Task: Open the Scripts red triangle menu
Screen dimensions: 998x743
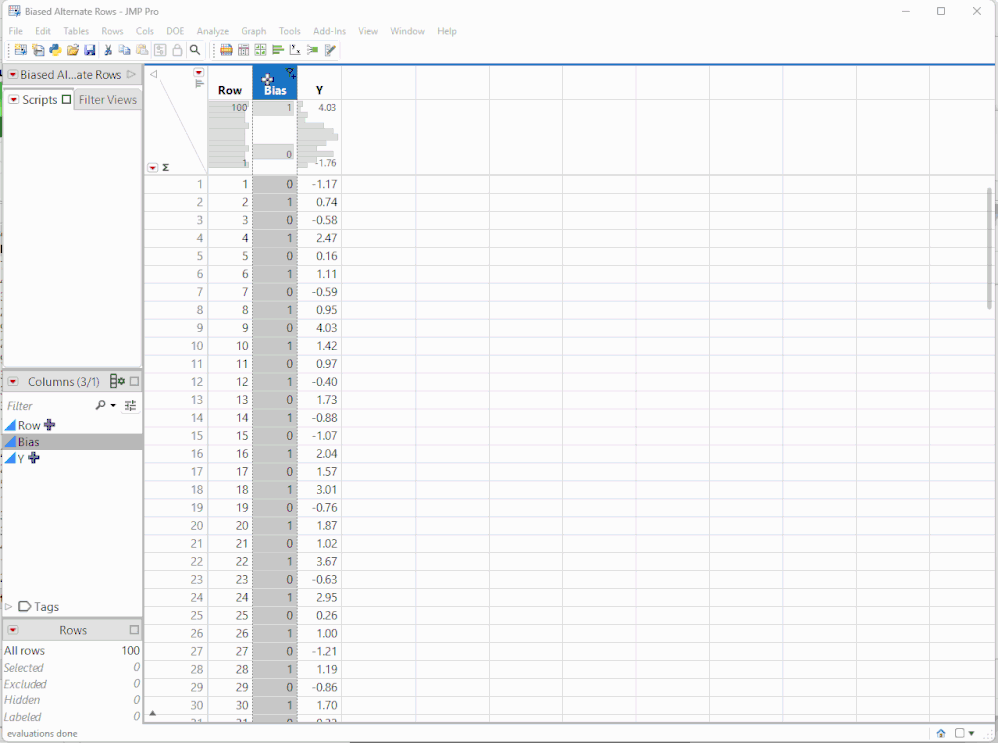Action: point(13,100)
